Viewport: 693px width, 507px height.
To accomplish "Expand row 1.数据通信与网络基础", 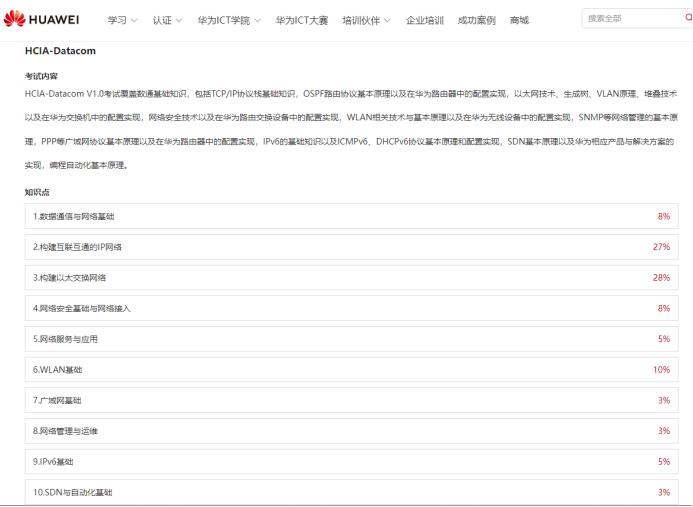I will click(351, 216).
